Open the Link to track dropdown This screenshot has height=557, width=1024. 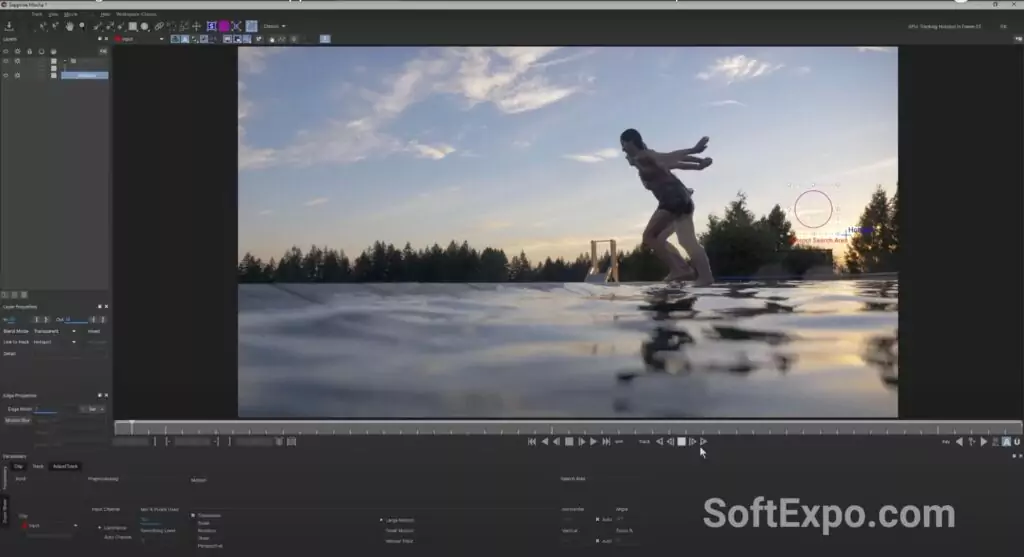(55, 342)
